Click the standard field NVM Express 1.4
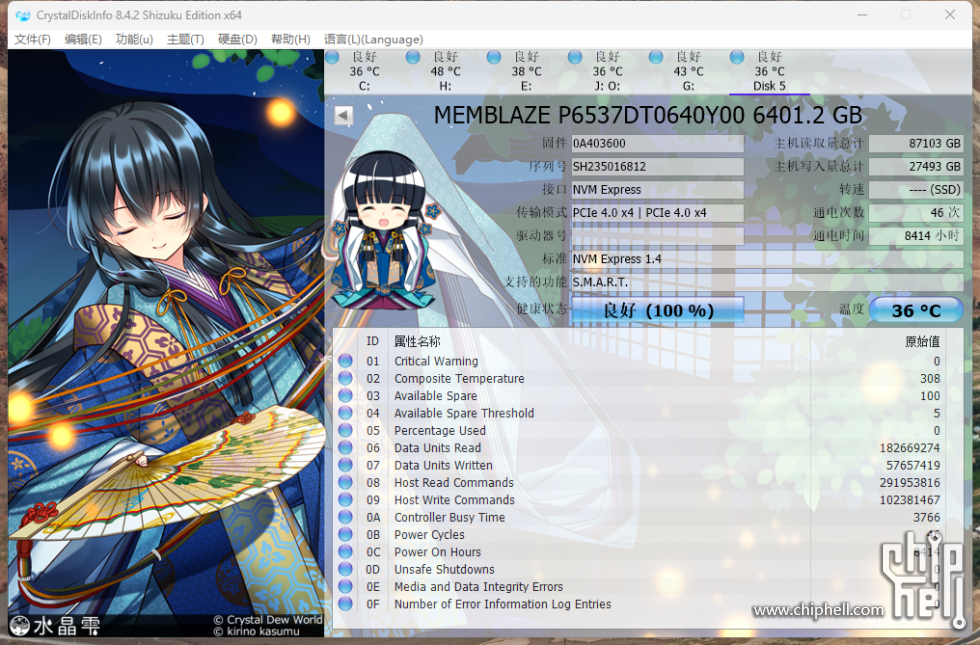980x645 pixels. point(768,259)
